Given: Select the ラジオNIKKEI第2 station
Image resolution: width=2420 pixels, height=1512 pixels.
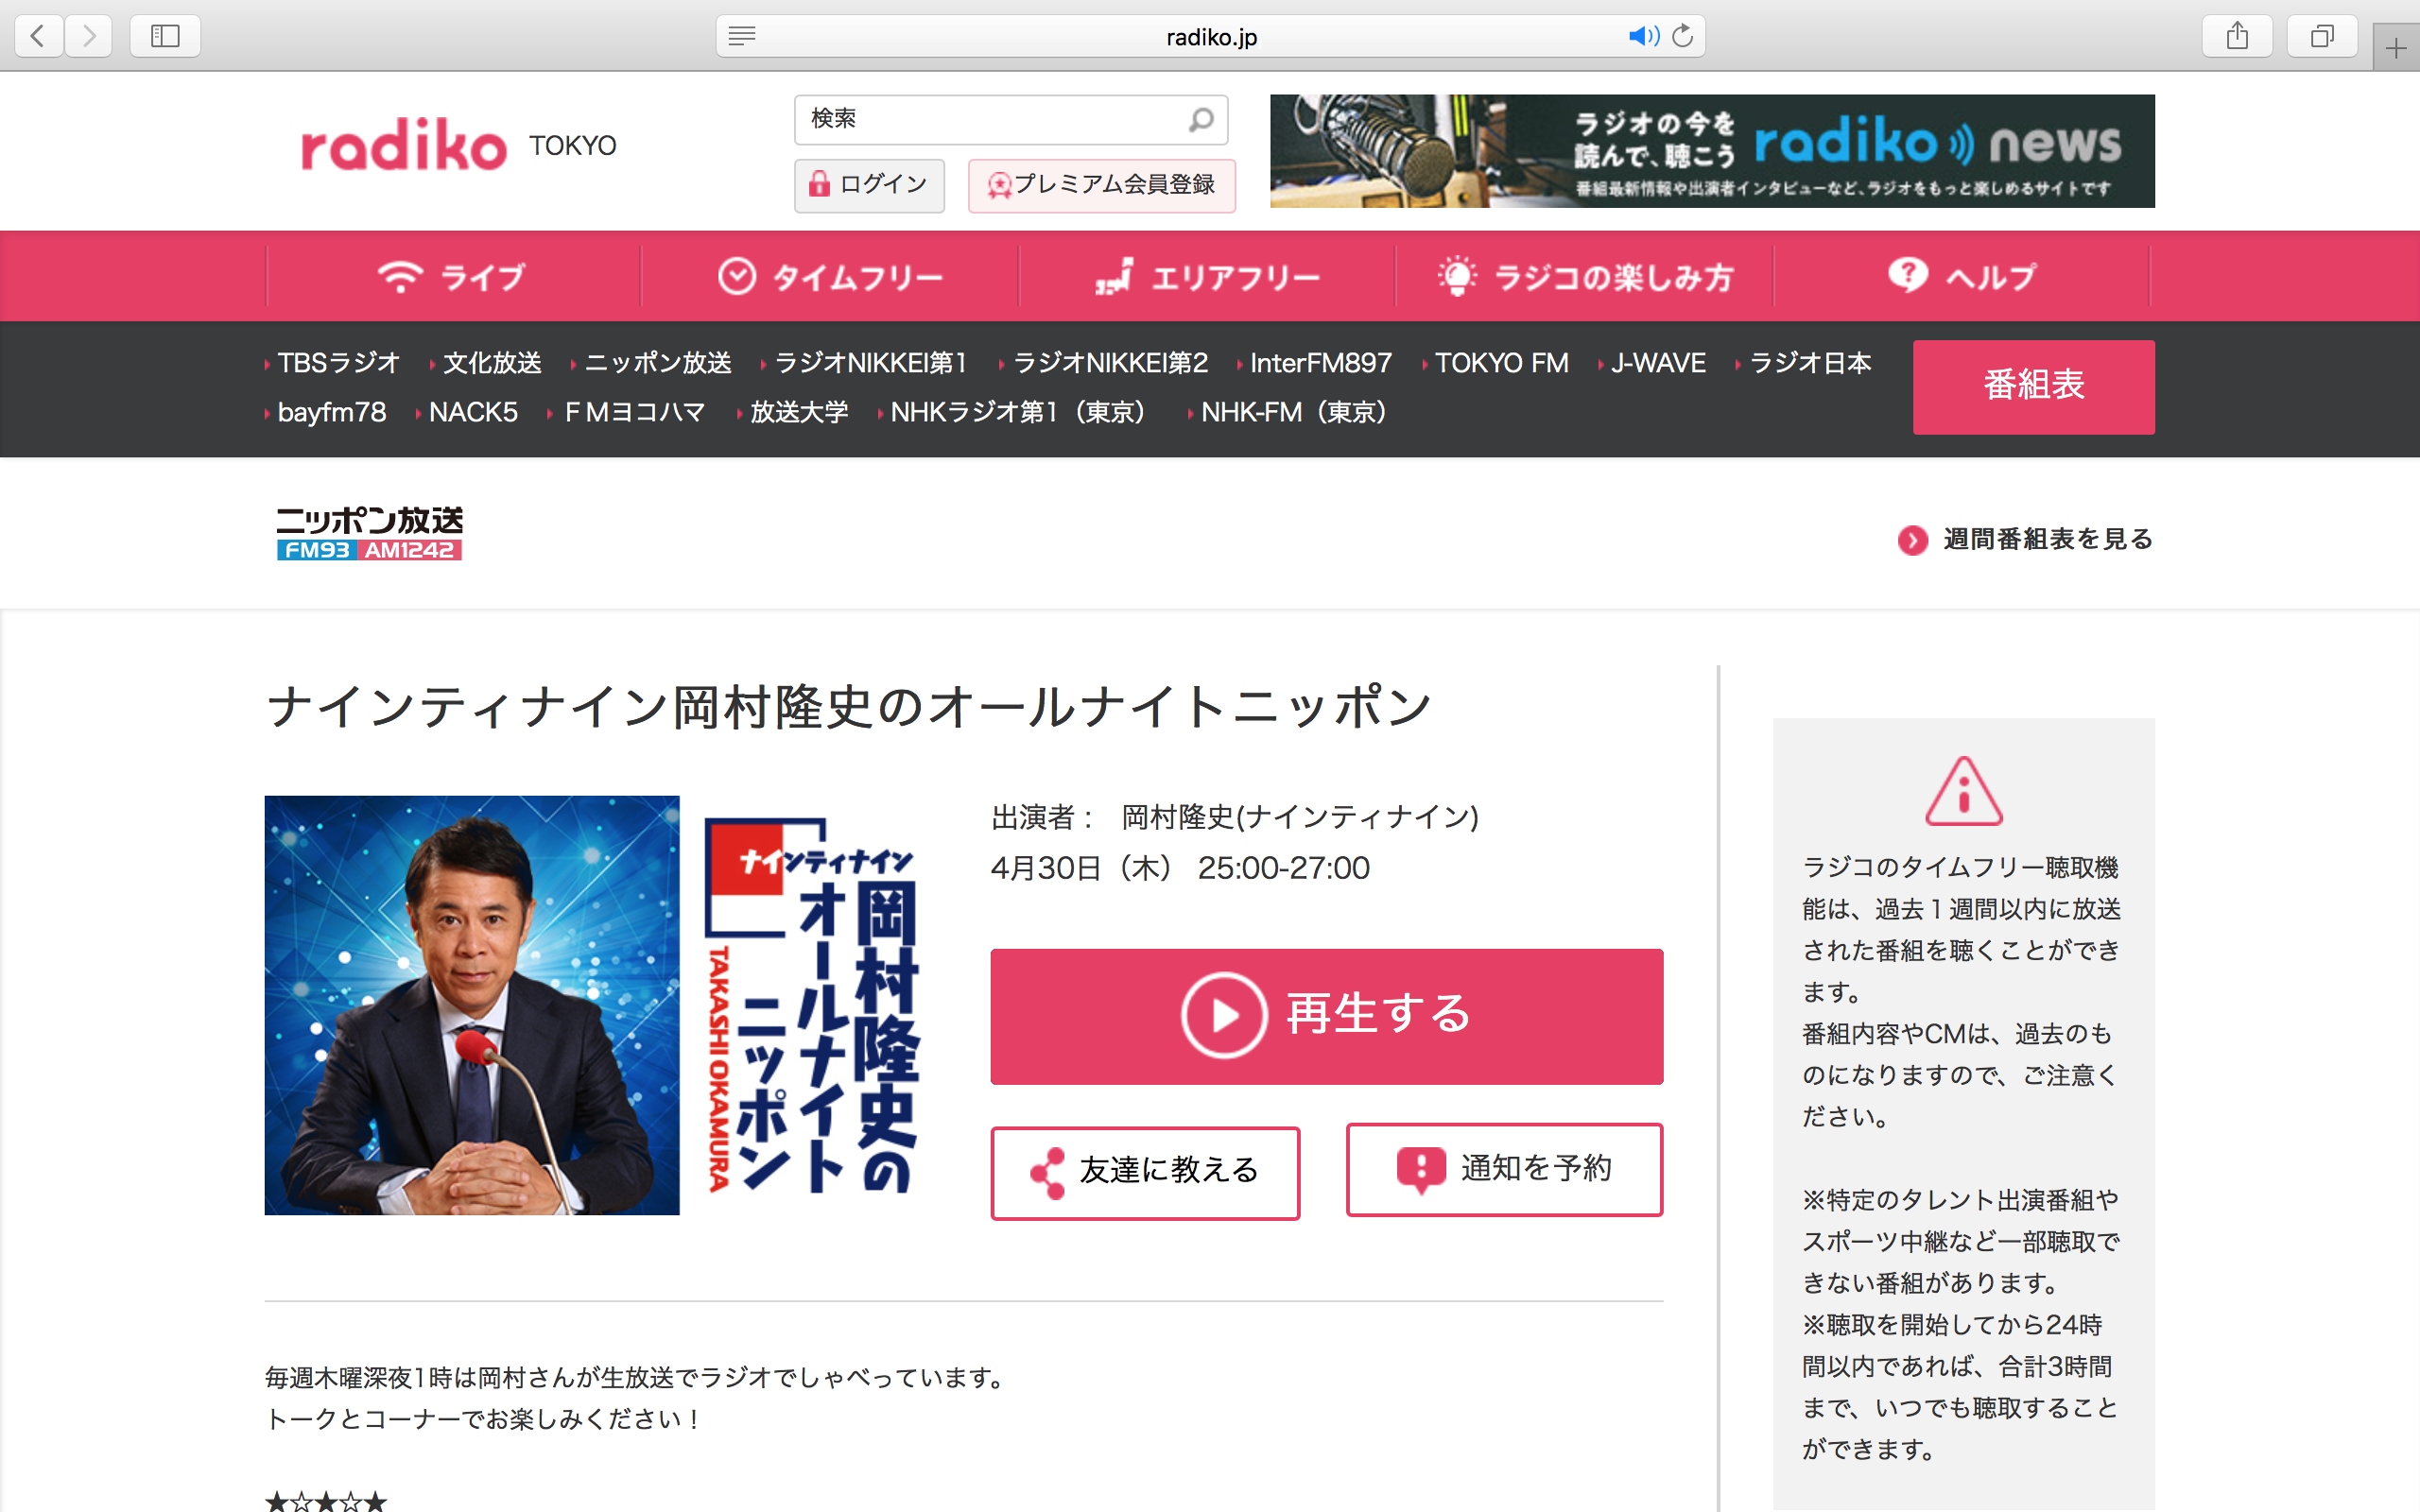Looking at the screenshot, I should (1110, 363).
